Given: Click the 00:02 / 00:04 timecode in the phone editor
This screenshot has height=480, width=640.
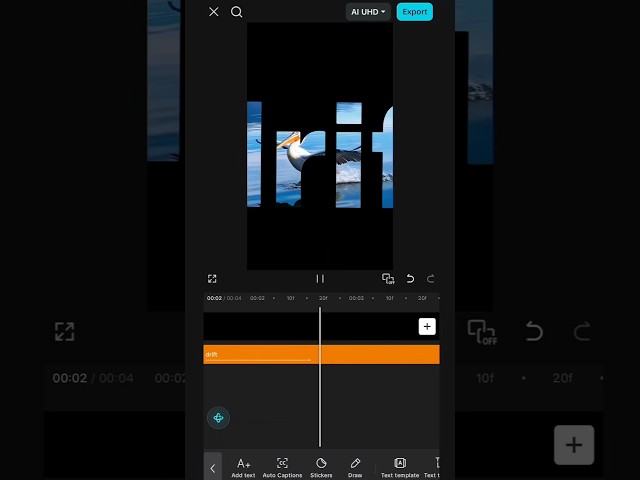Looking at the screenshot, I should click(x=224, y=298).
